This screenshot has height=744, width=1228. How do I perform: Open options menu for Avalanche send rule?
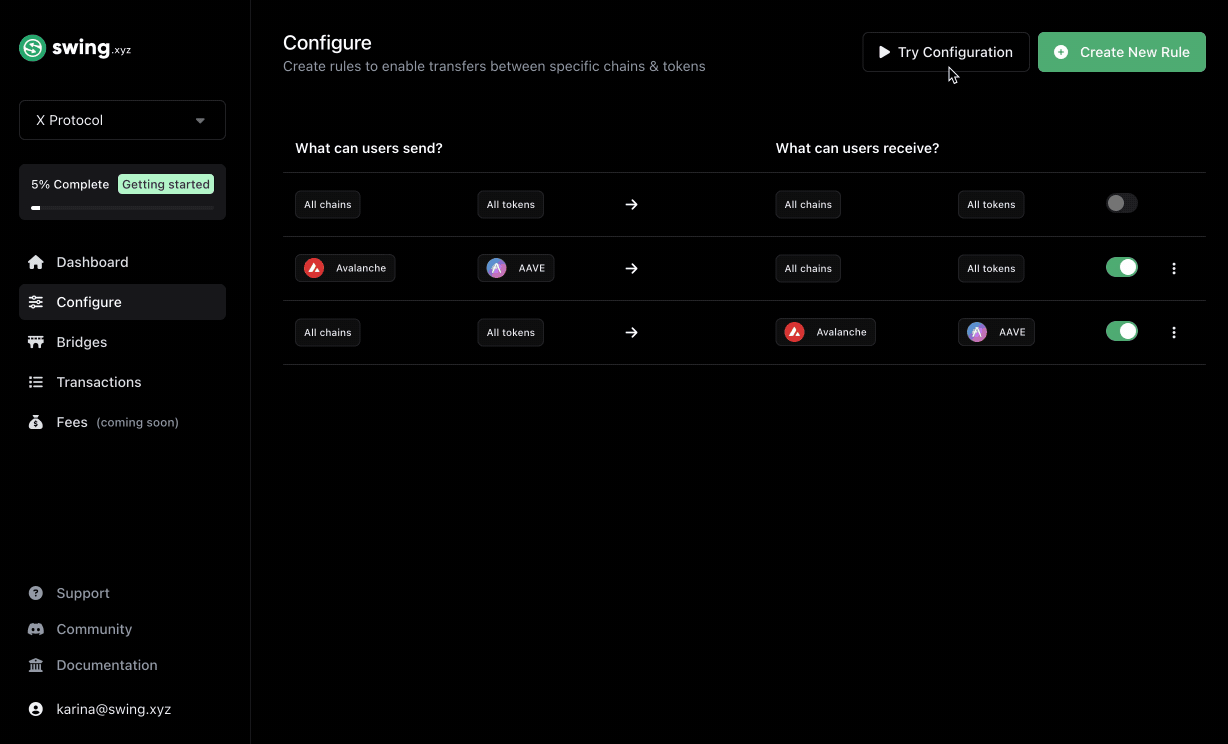1174,268
